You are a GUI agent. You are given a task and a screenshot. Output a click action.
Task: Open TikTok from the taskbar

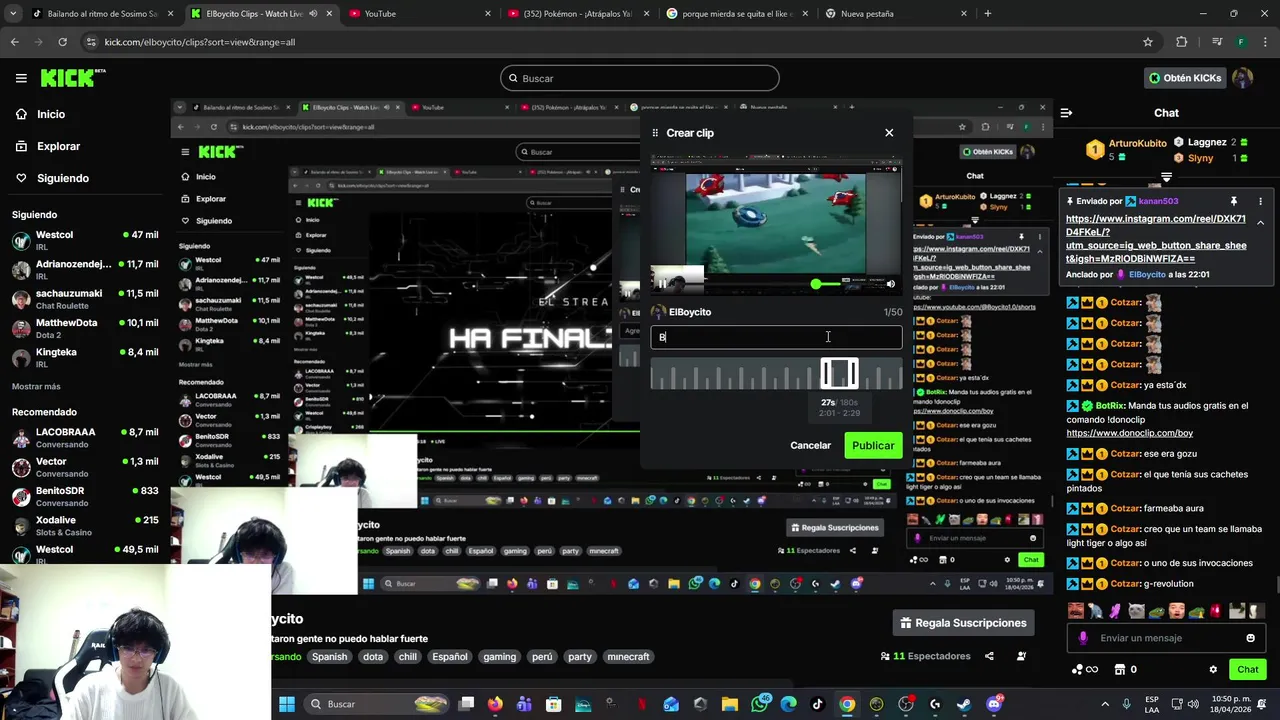[x=817, y=704]
